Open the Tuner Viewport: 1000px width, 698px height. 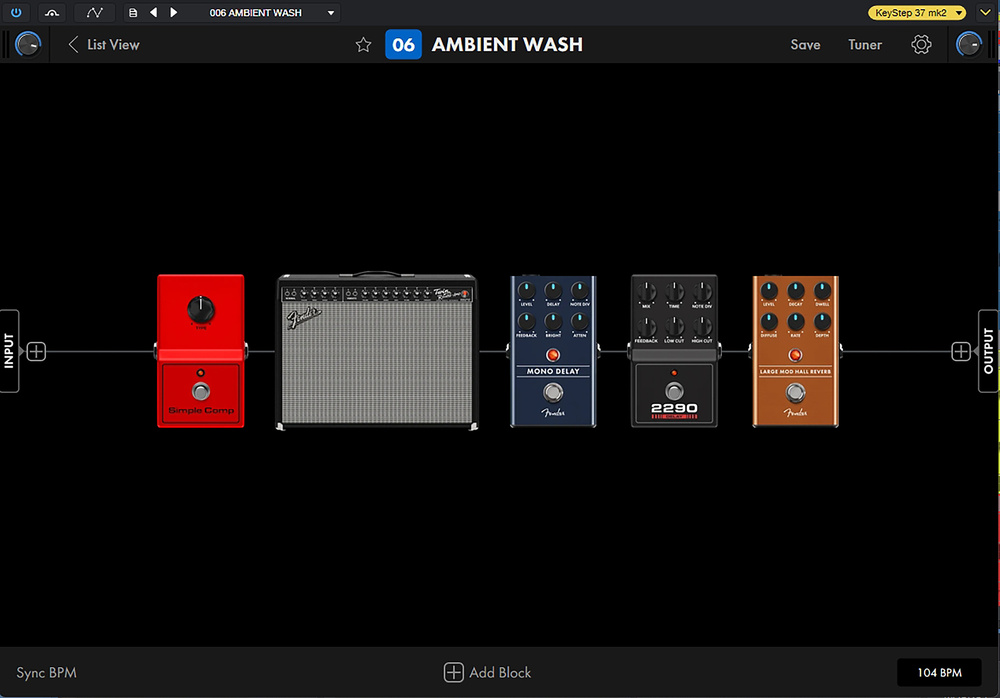865,45
